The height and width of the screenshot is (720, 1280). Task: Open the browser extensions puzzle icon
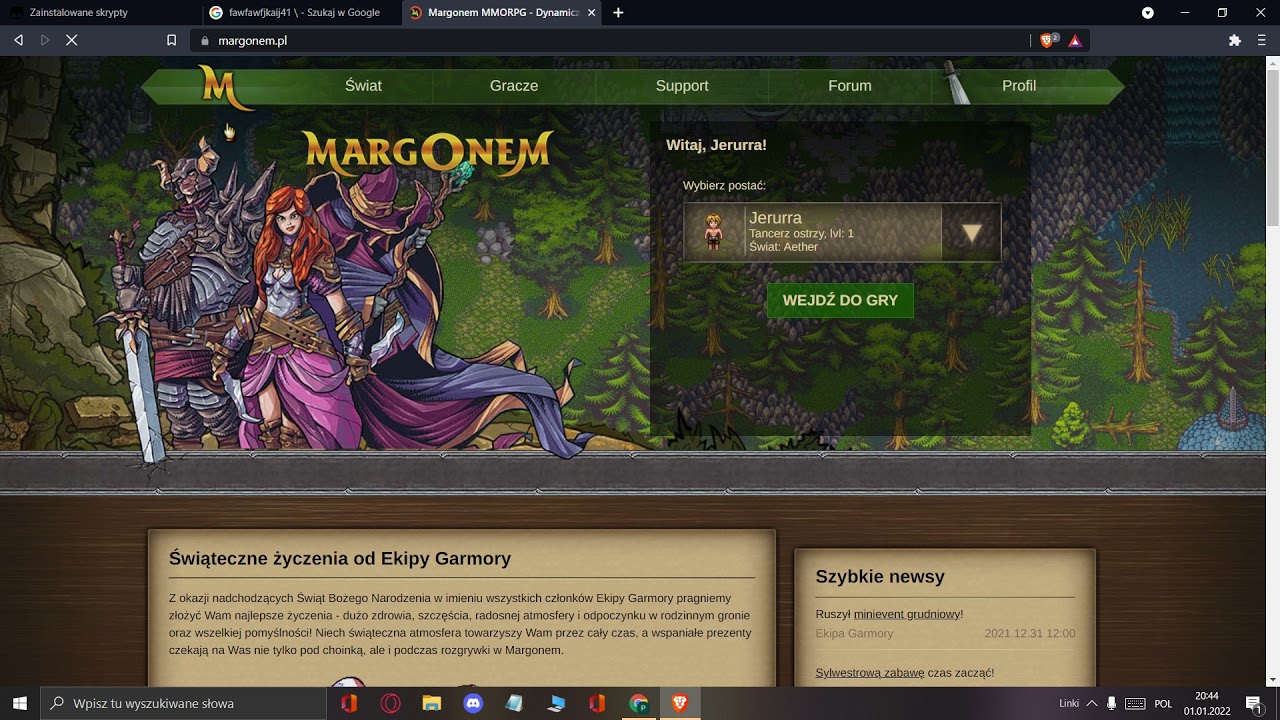click(1234, 41)
